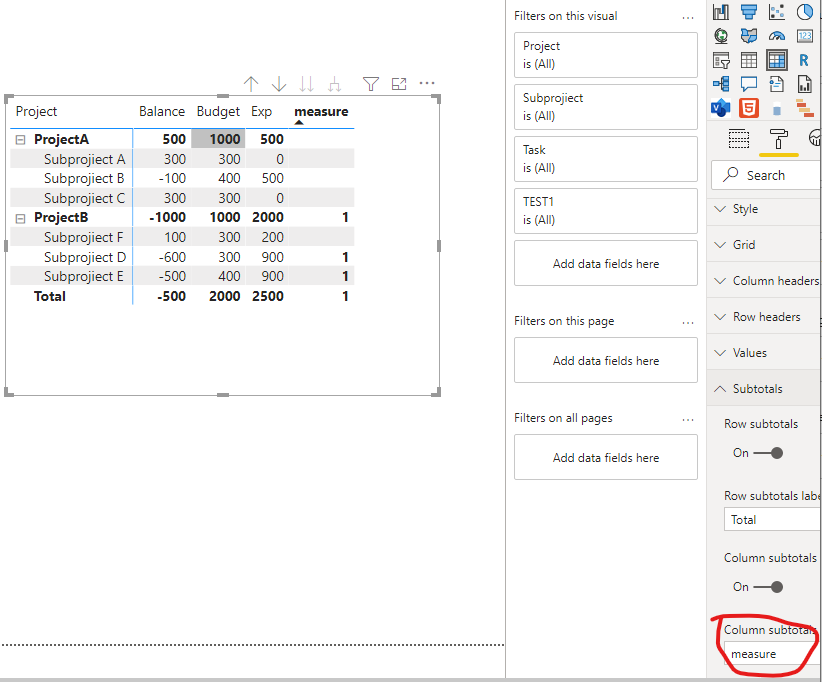Open 'Filters on all pages' more options
This screenshot has height=682, width=822.
click(688, 419)
